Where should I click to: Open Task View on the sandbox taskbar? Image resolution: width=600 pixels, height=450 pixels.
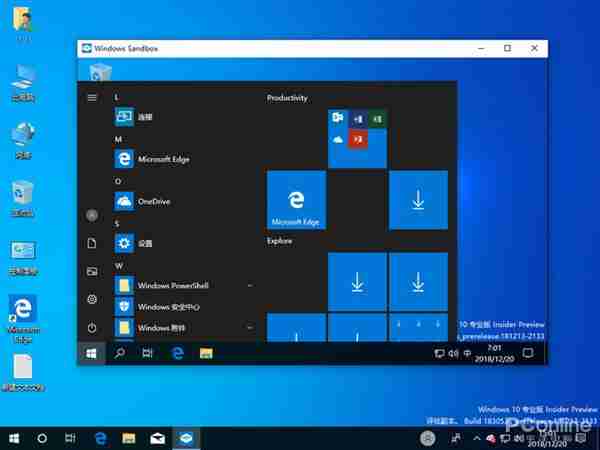(x=147, y=353)
